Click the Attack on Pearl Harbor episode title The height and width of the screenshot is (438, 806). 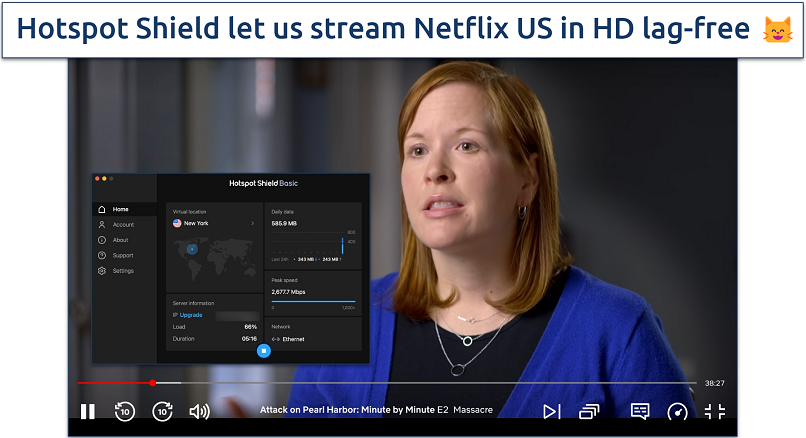click(x=376, y=410)
